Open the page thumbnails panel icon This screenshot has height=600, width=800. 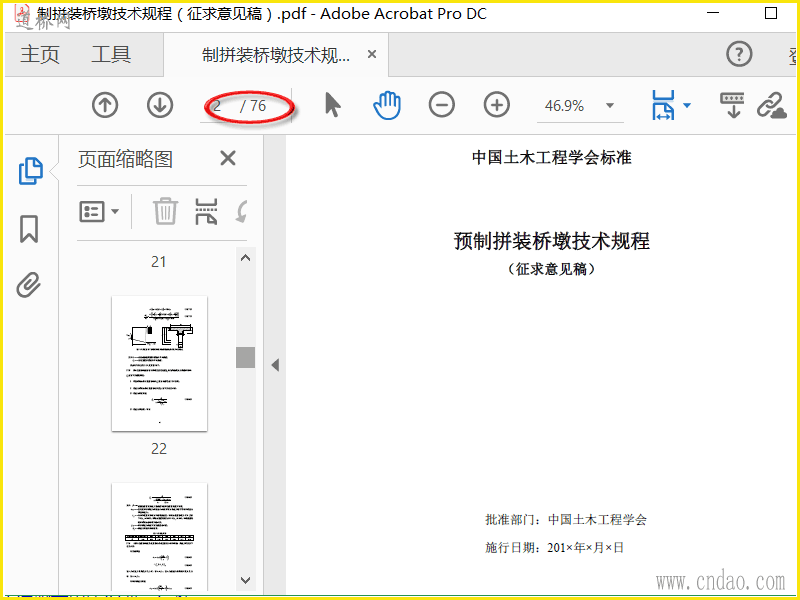31,171
